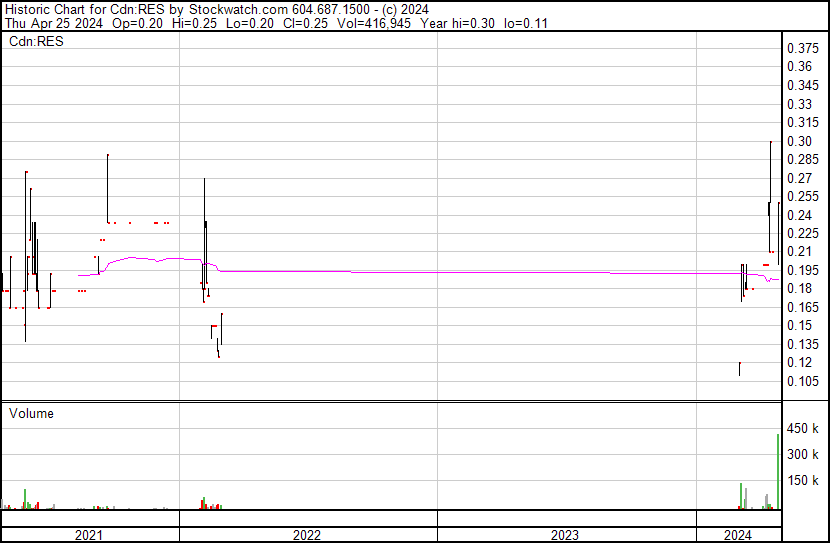Click the magenta moving average line in 2023

[x=566, y=272]
